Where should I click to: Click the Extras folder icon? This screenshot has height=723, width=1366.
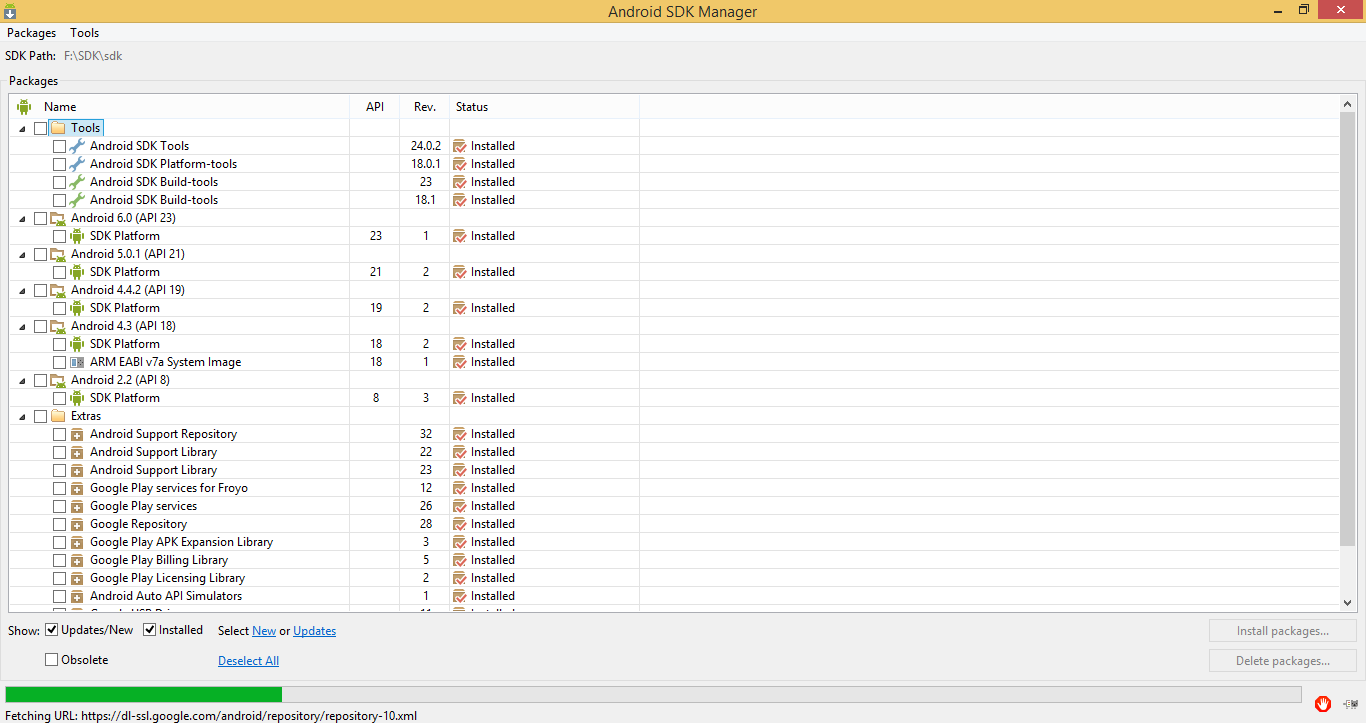pyautogui.click(x=58, y=416)
